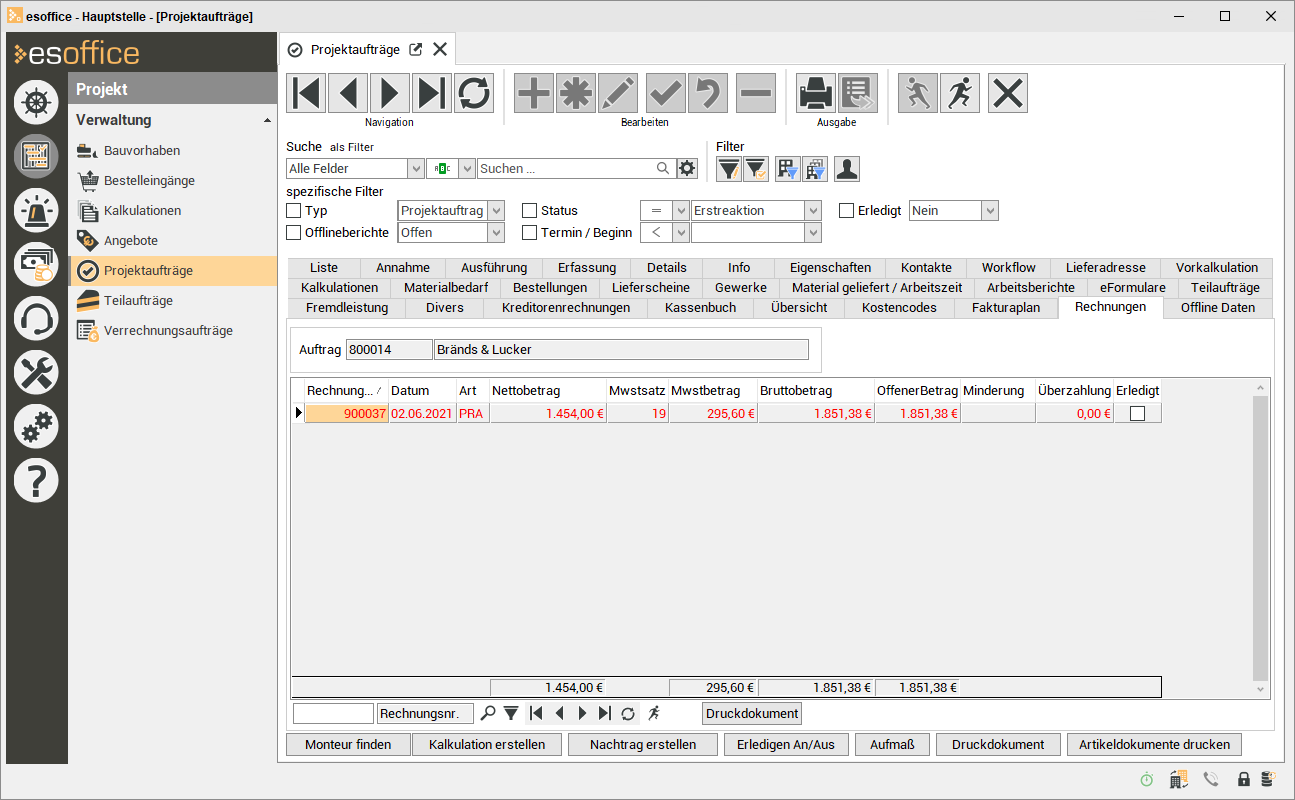Screen dimensions: 1295x800
Task: Switch to the Liste tab
Action: pyautogui.click(x=324, y=268)
